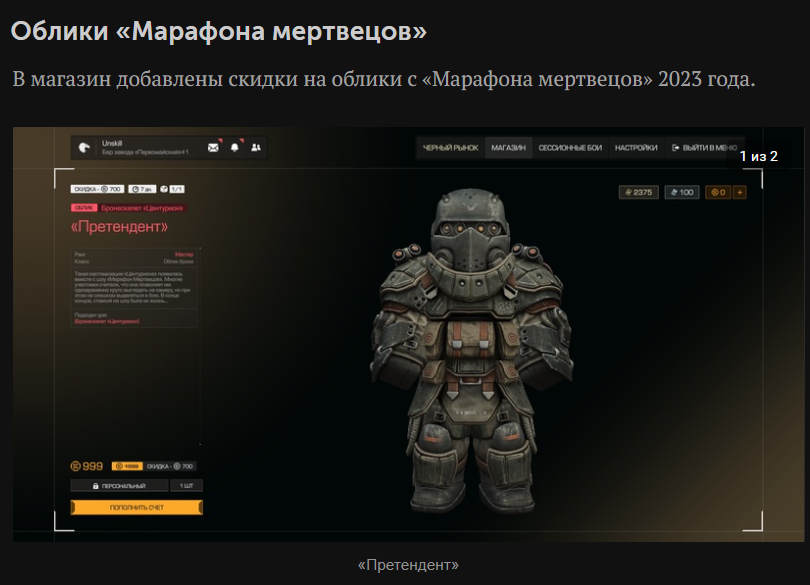Click the gold coins 0 balance
The height and width of the screenshot is (585, 810).
point(718,192)
